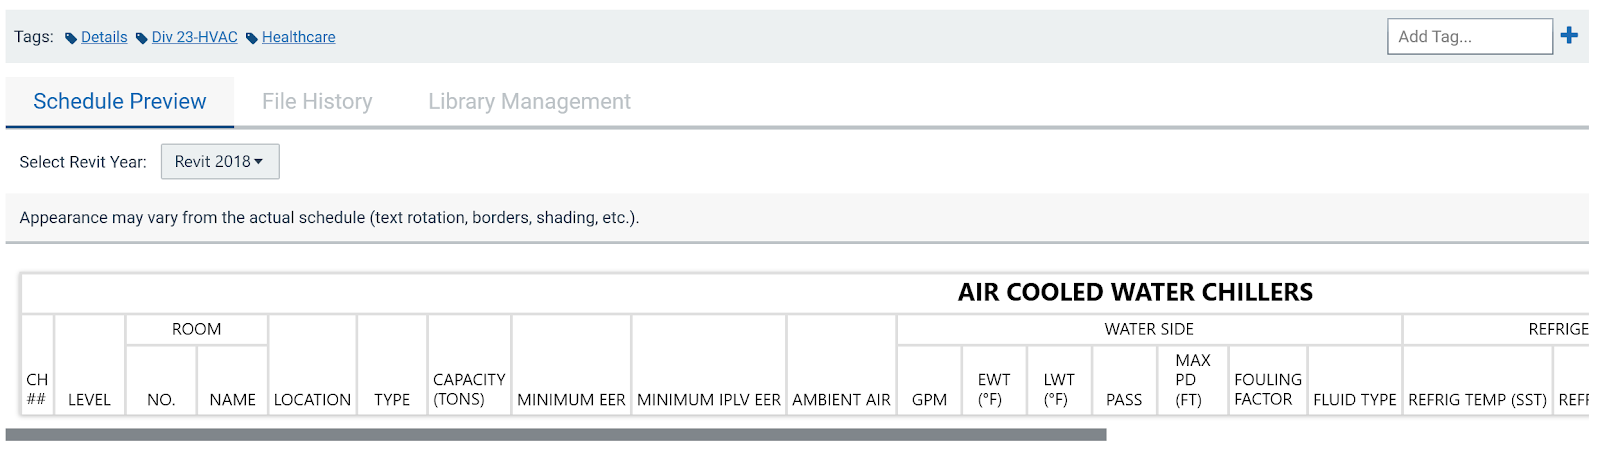Focus the Add Tag input field
Image resolution: width=1600 pixels, height=454 pixels.
(x=1469, y=36)
